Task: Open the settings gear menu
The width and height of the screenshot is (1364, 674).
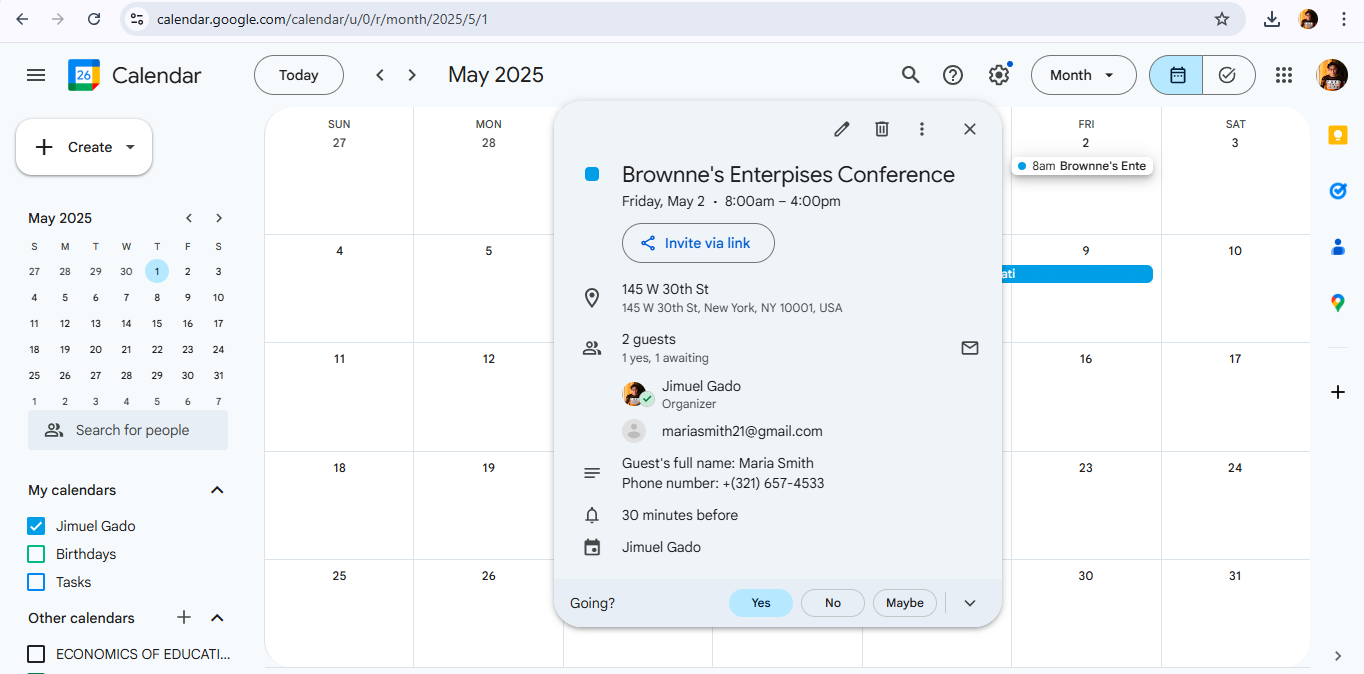Action: tap(999, 75)
